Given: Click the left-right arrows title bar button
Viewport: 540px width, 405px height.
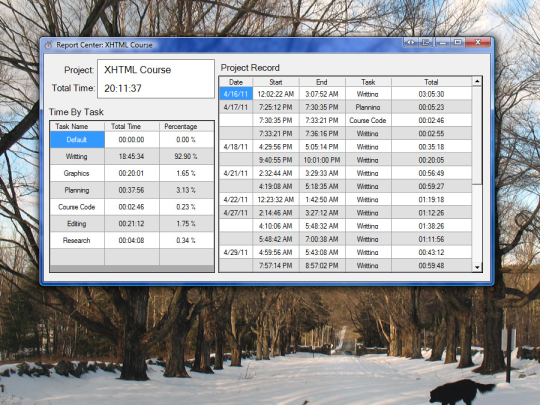Looking at the screenshot, I should tap(411, 42).
